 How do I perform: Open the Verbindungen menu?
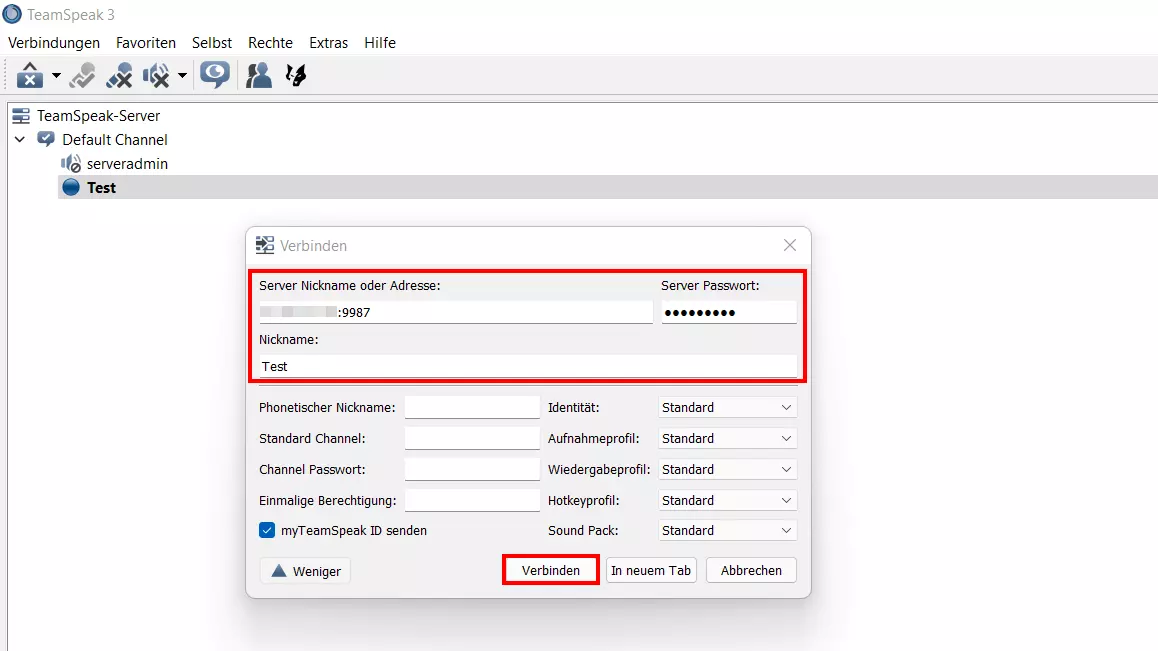click(54, 43)
